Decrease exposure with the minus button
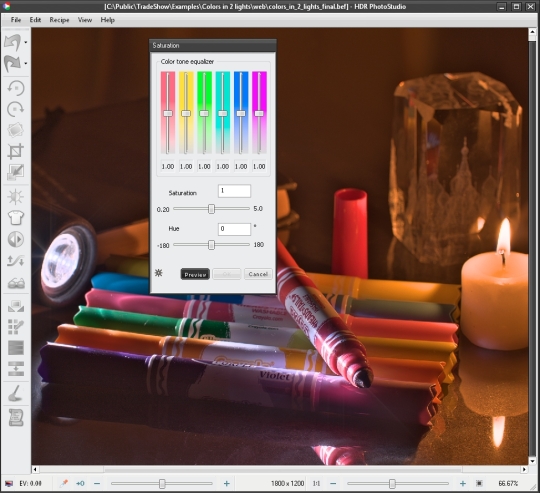The image size is (540, 493). coord(97,484)
